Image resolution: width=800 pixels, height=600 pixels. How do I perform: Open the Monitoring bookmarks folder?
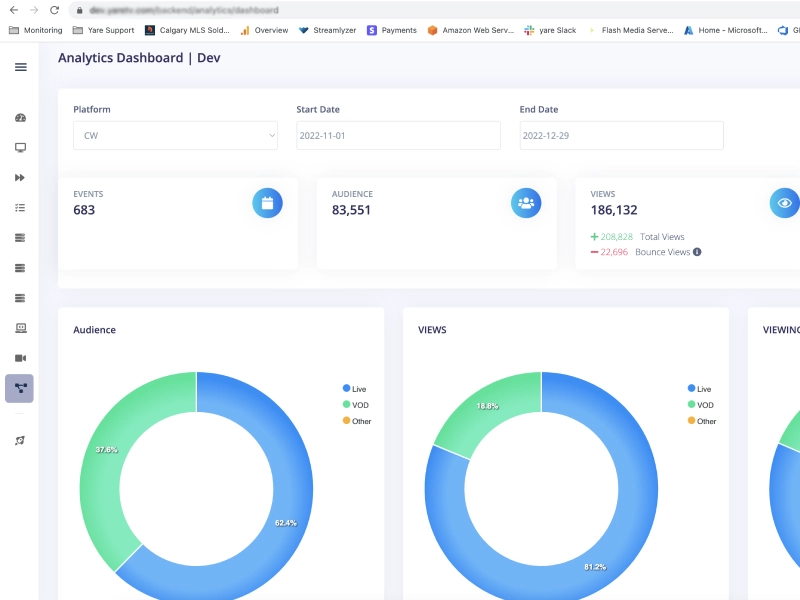point(36,30)
